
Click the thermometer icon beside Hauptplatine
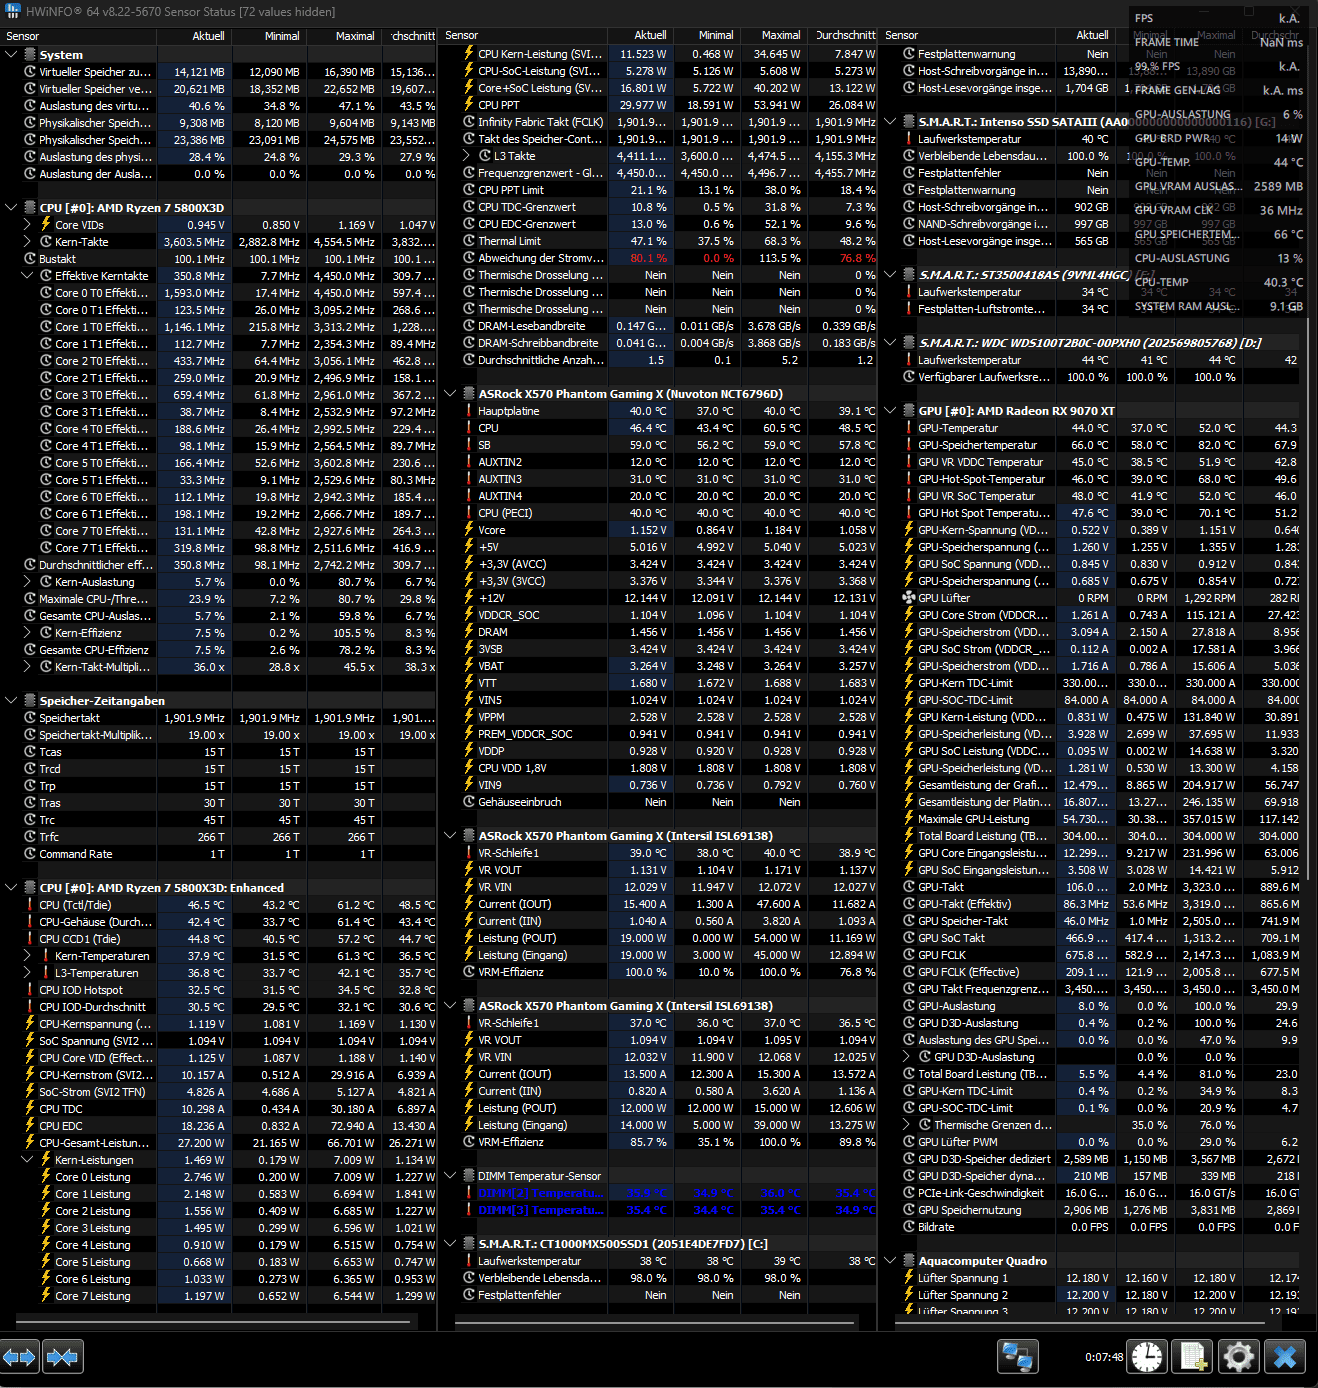click(x=469, y=411)
